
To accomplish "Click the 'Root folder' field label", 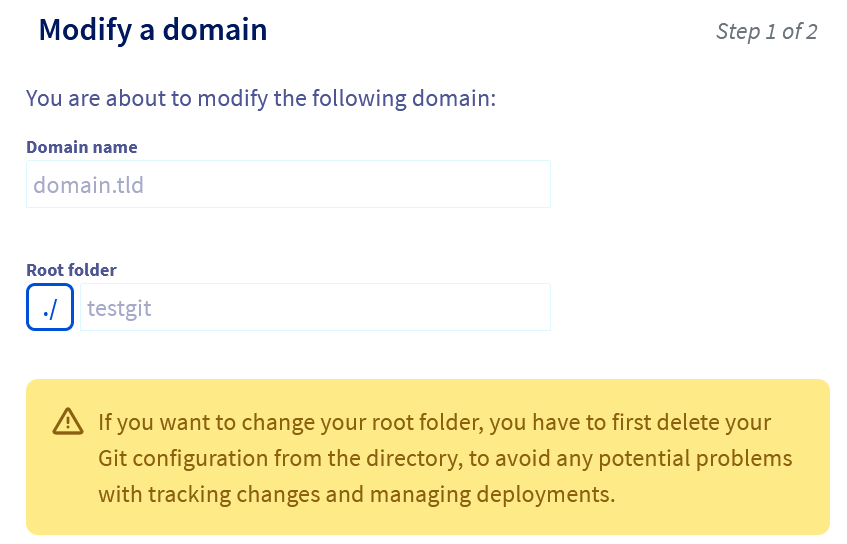I will tap(71, 270).
